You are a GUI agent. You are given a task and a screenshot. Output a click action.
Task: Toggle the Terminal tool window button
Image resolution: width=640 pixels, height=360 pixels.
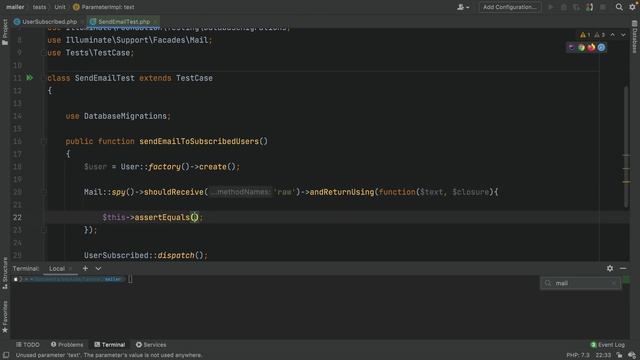[x=110, y=344]
